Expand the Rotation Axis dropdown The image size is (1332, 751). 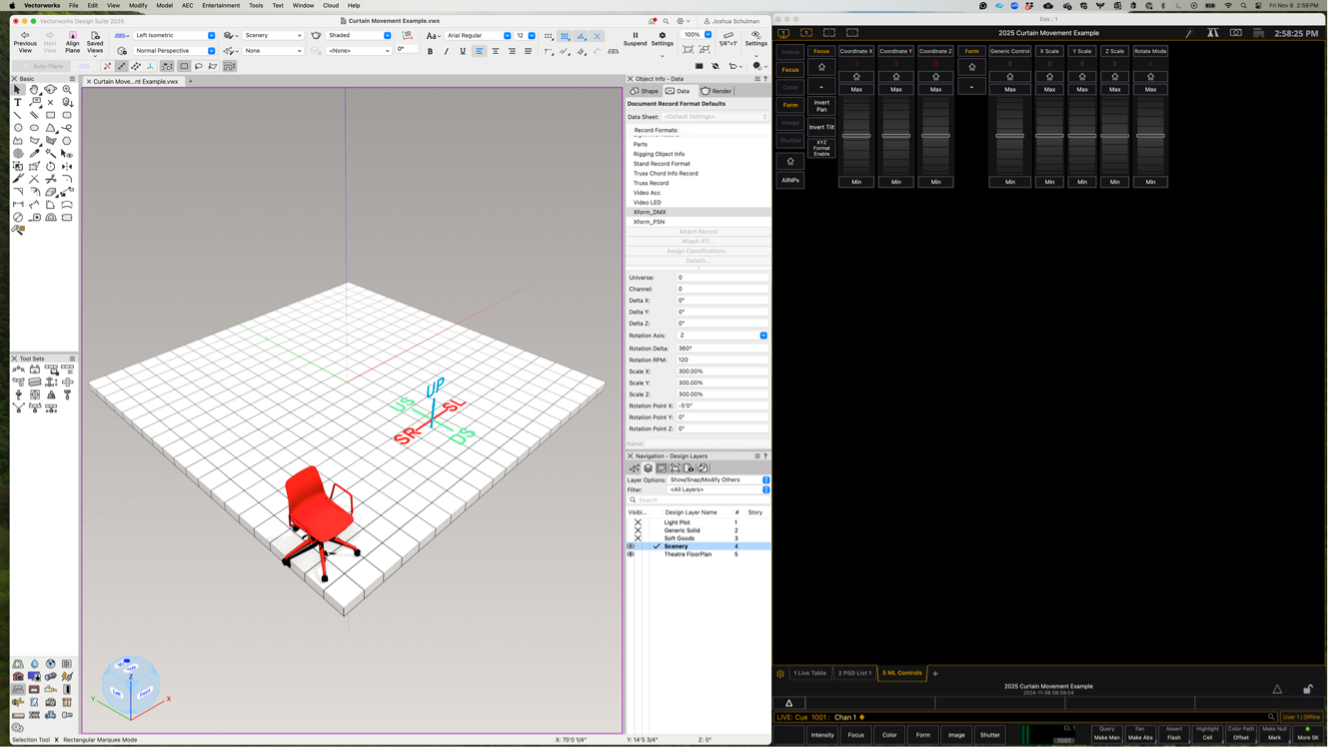click(763, 336)
